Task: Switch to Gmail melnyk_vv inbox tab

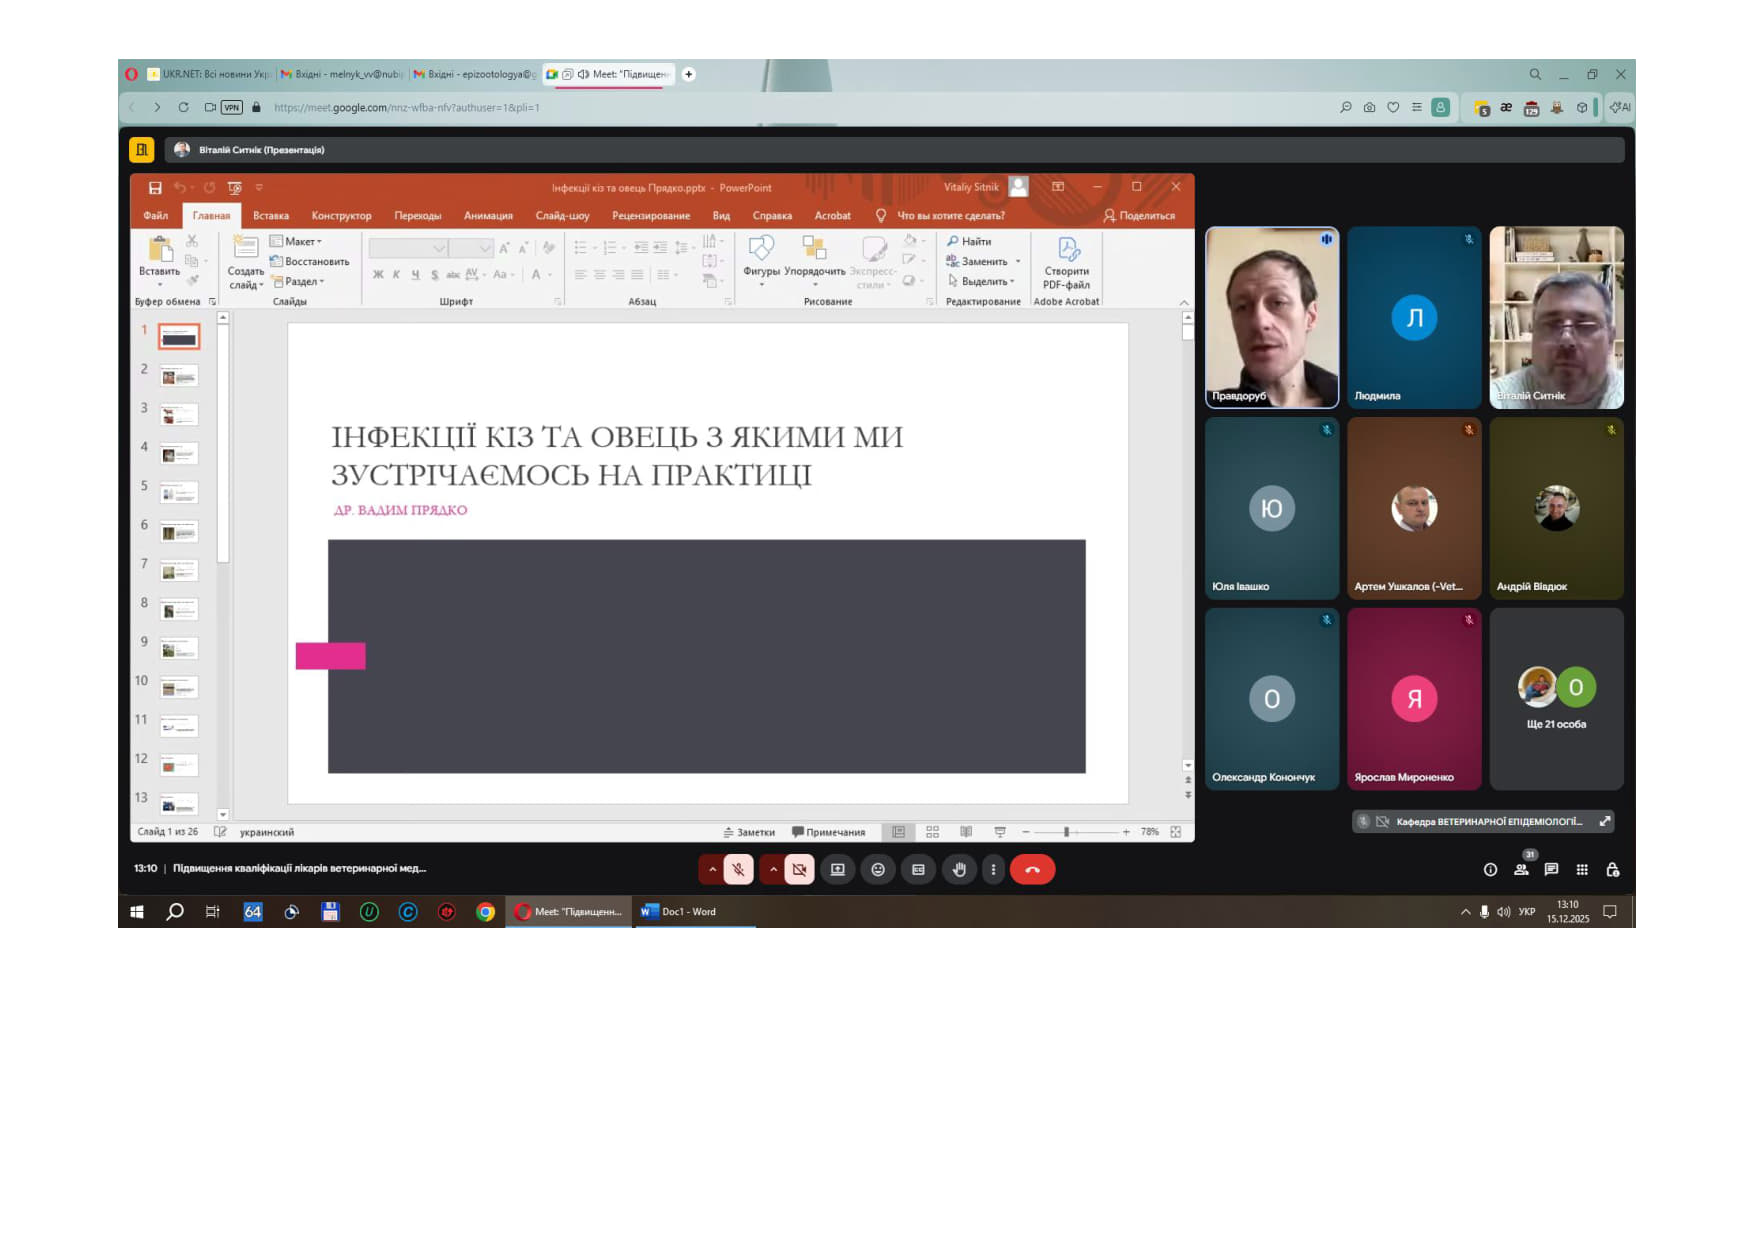Action: (342, 74)
